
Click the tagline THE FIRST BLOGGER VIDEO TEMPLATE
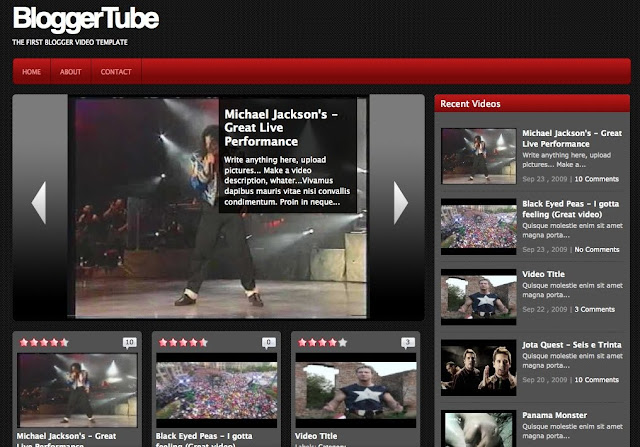[x=70, y=42]
